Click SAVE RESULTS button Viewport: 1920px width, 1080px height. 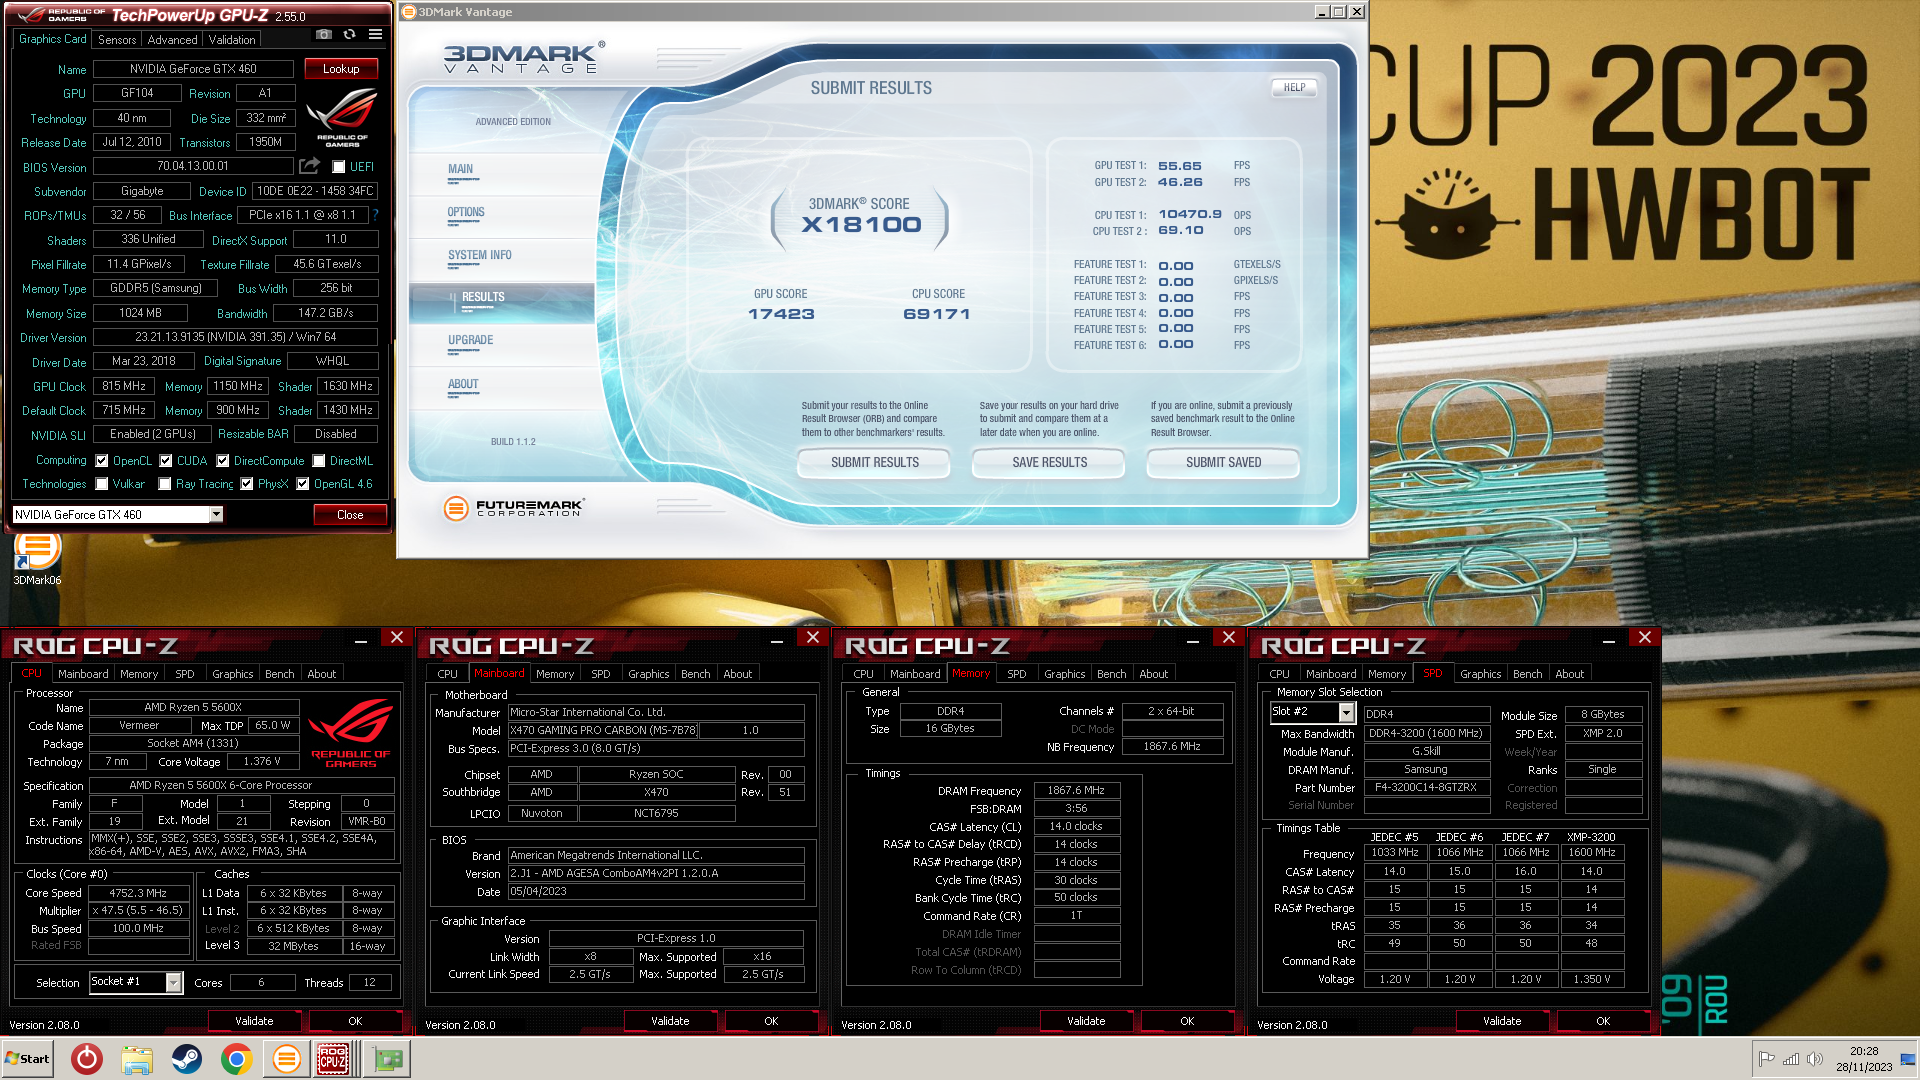click(1049, 462)
